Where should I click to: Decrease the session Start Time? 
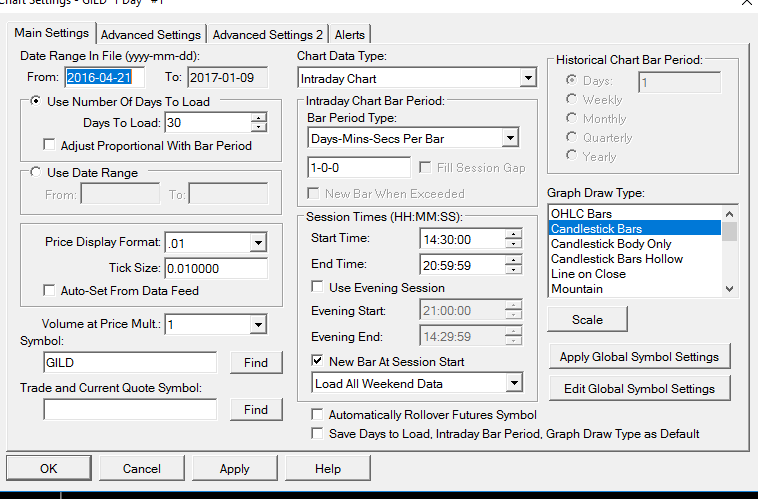tap(513, 244)
